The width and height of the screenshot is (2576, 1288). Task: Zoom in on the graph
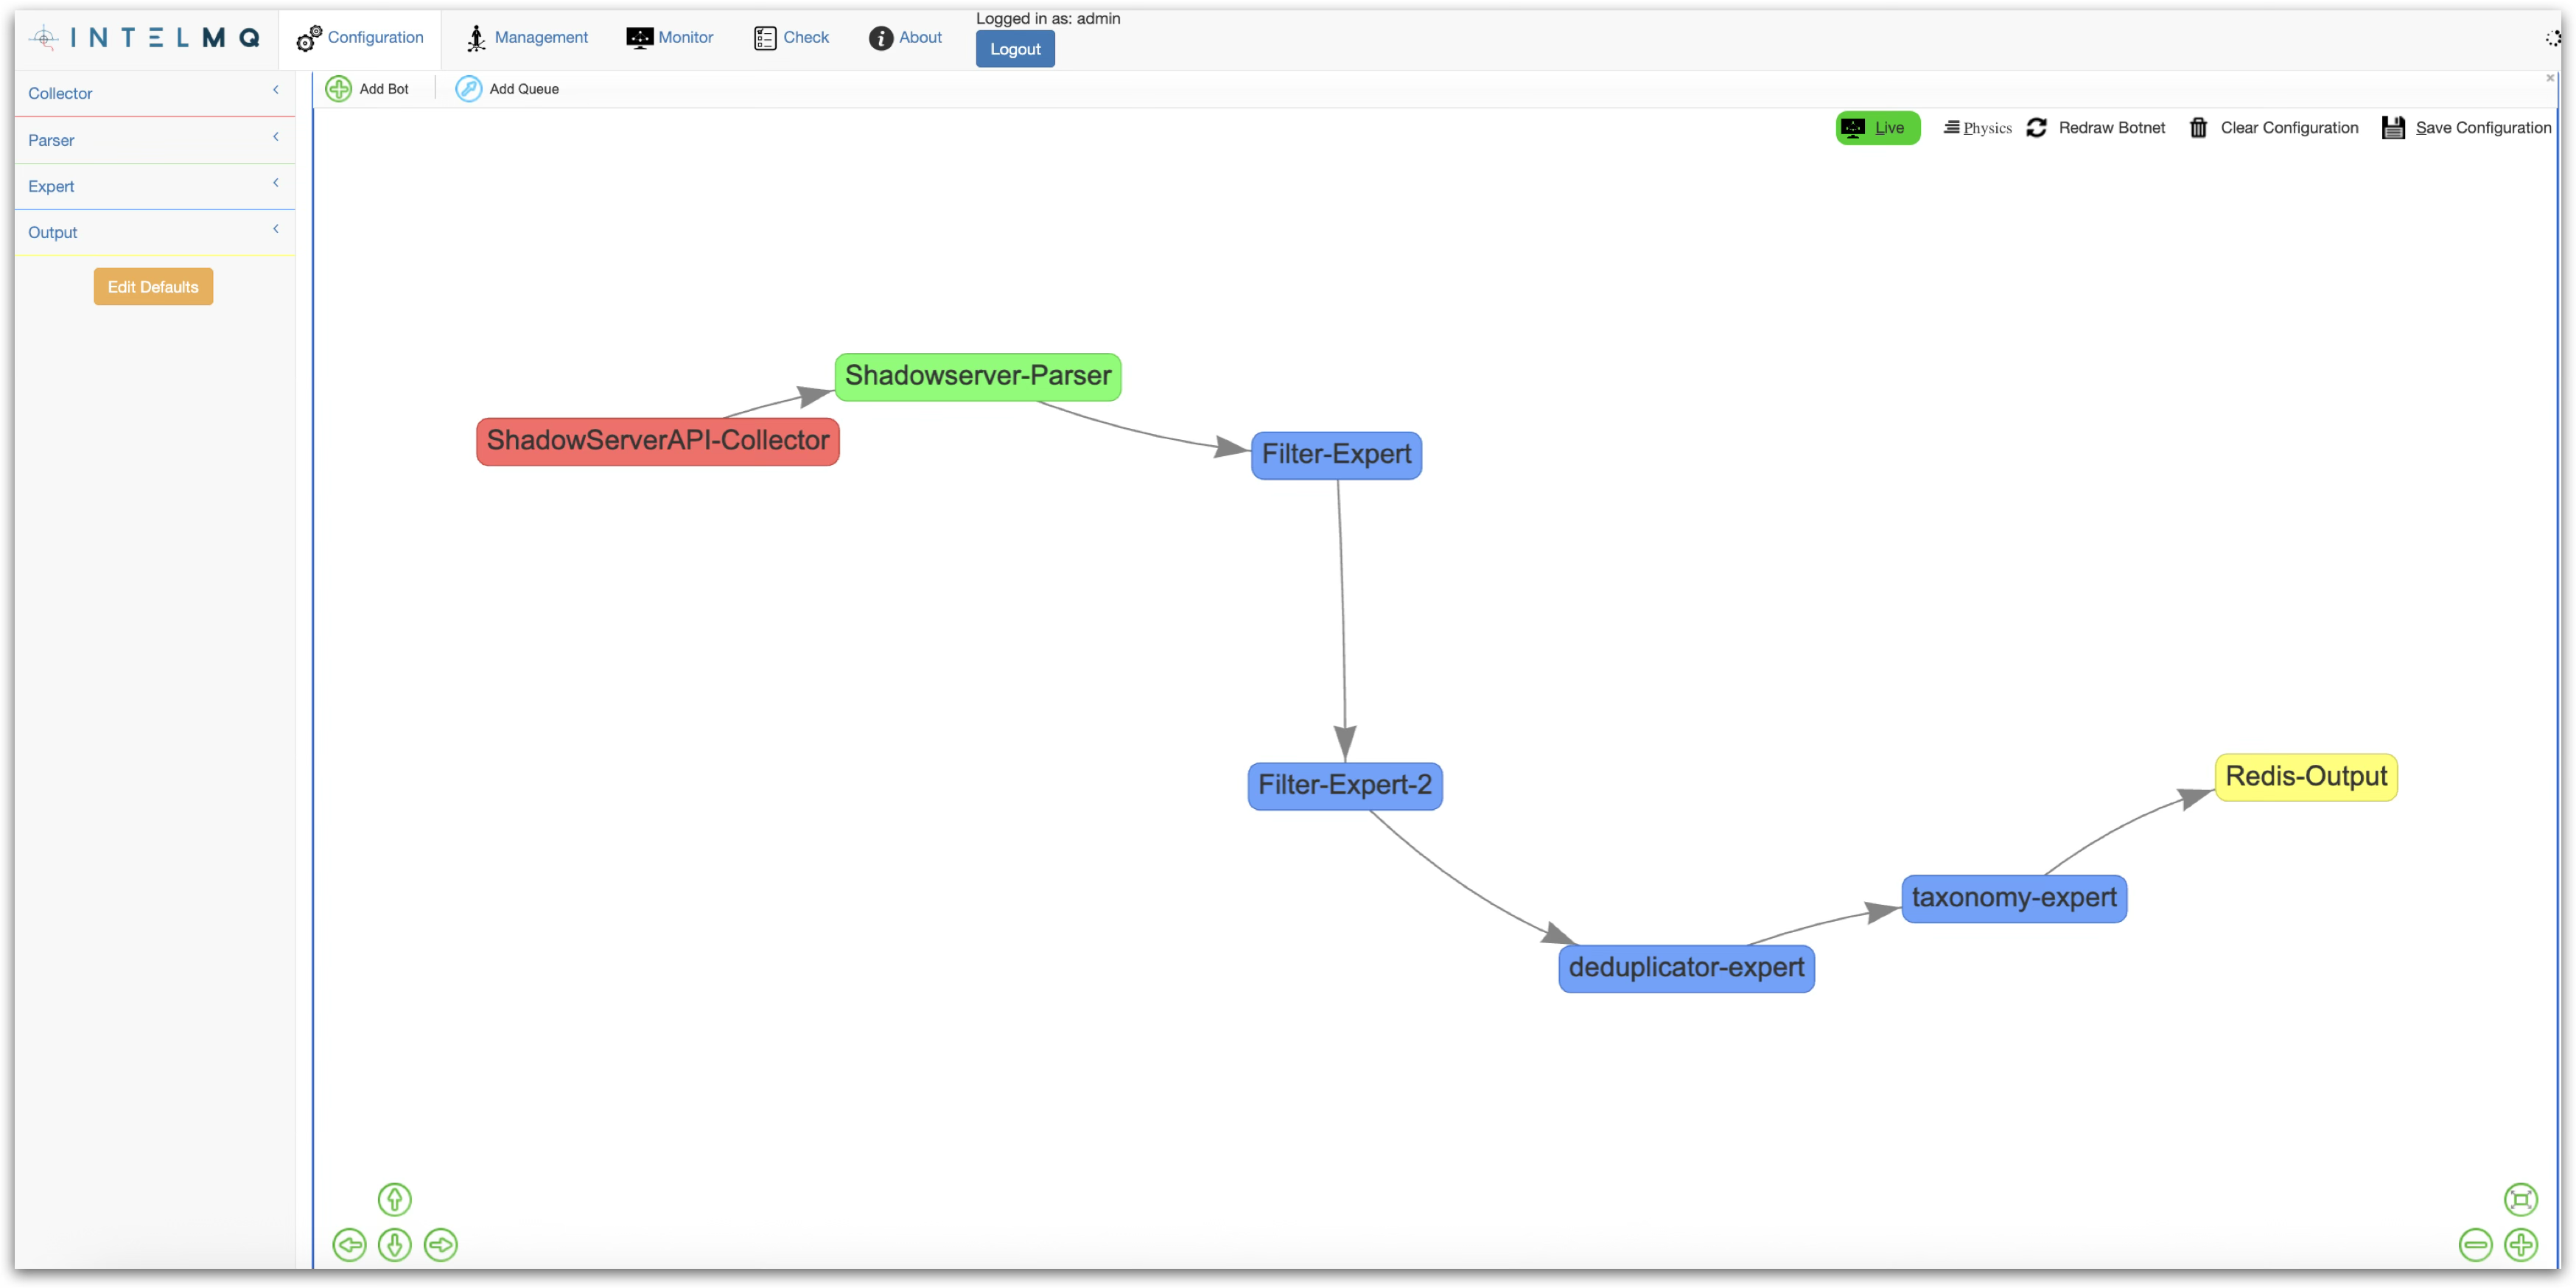(x=2521, y=1245)
